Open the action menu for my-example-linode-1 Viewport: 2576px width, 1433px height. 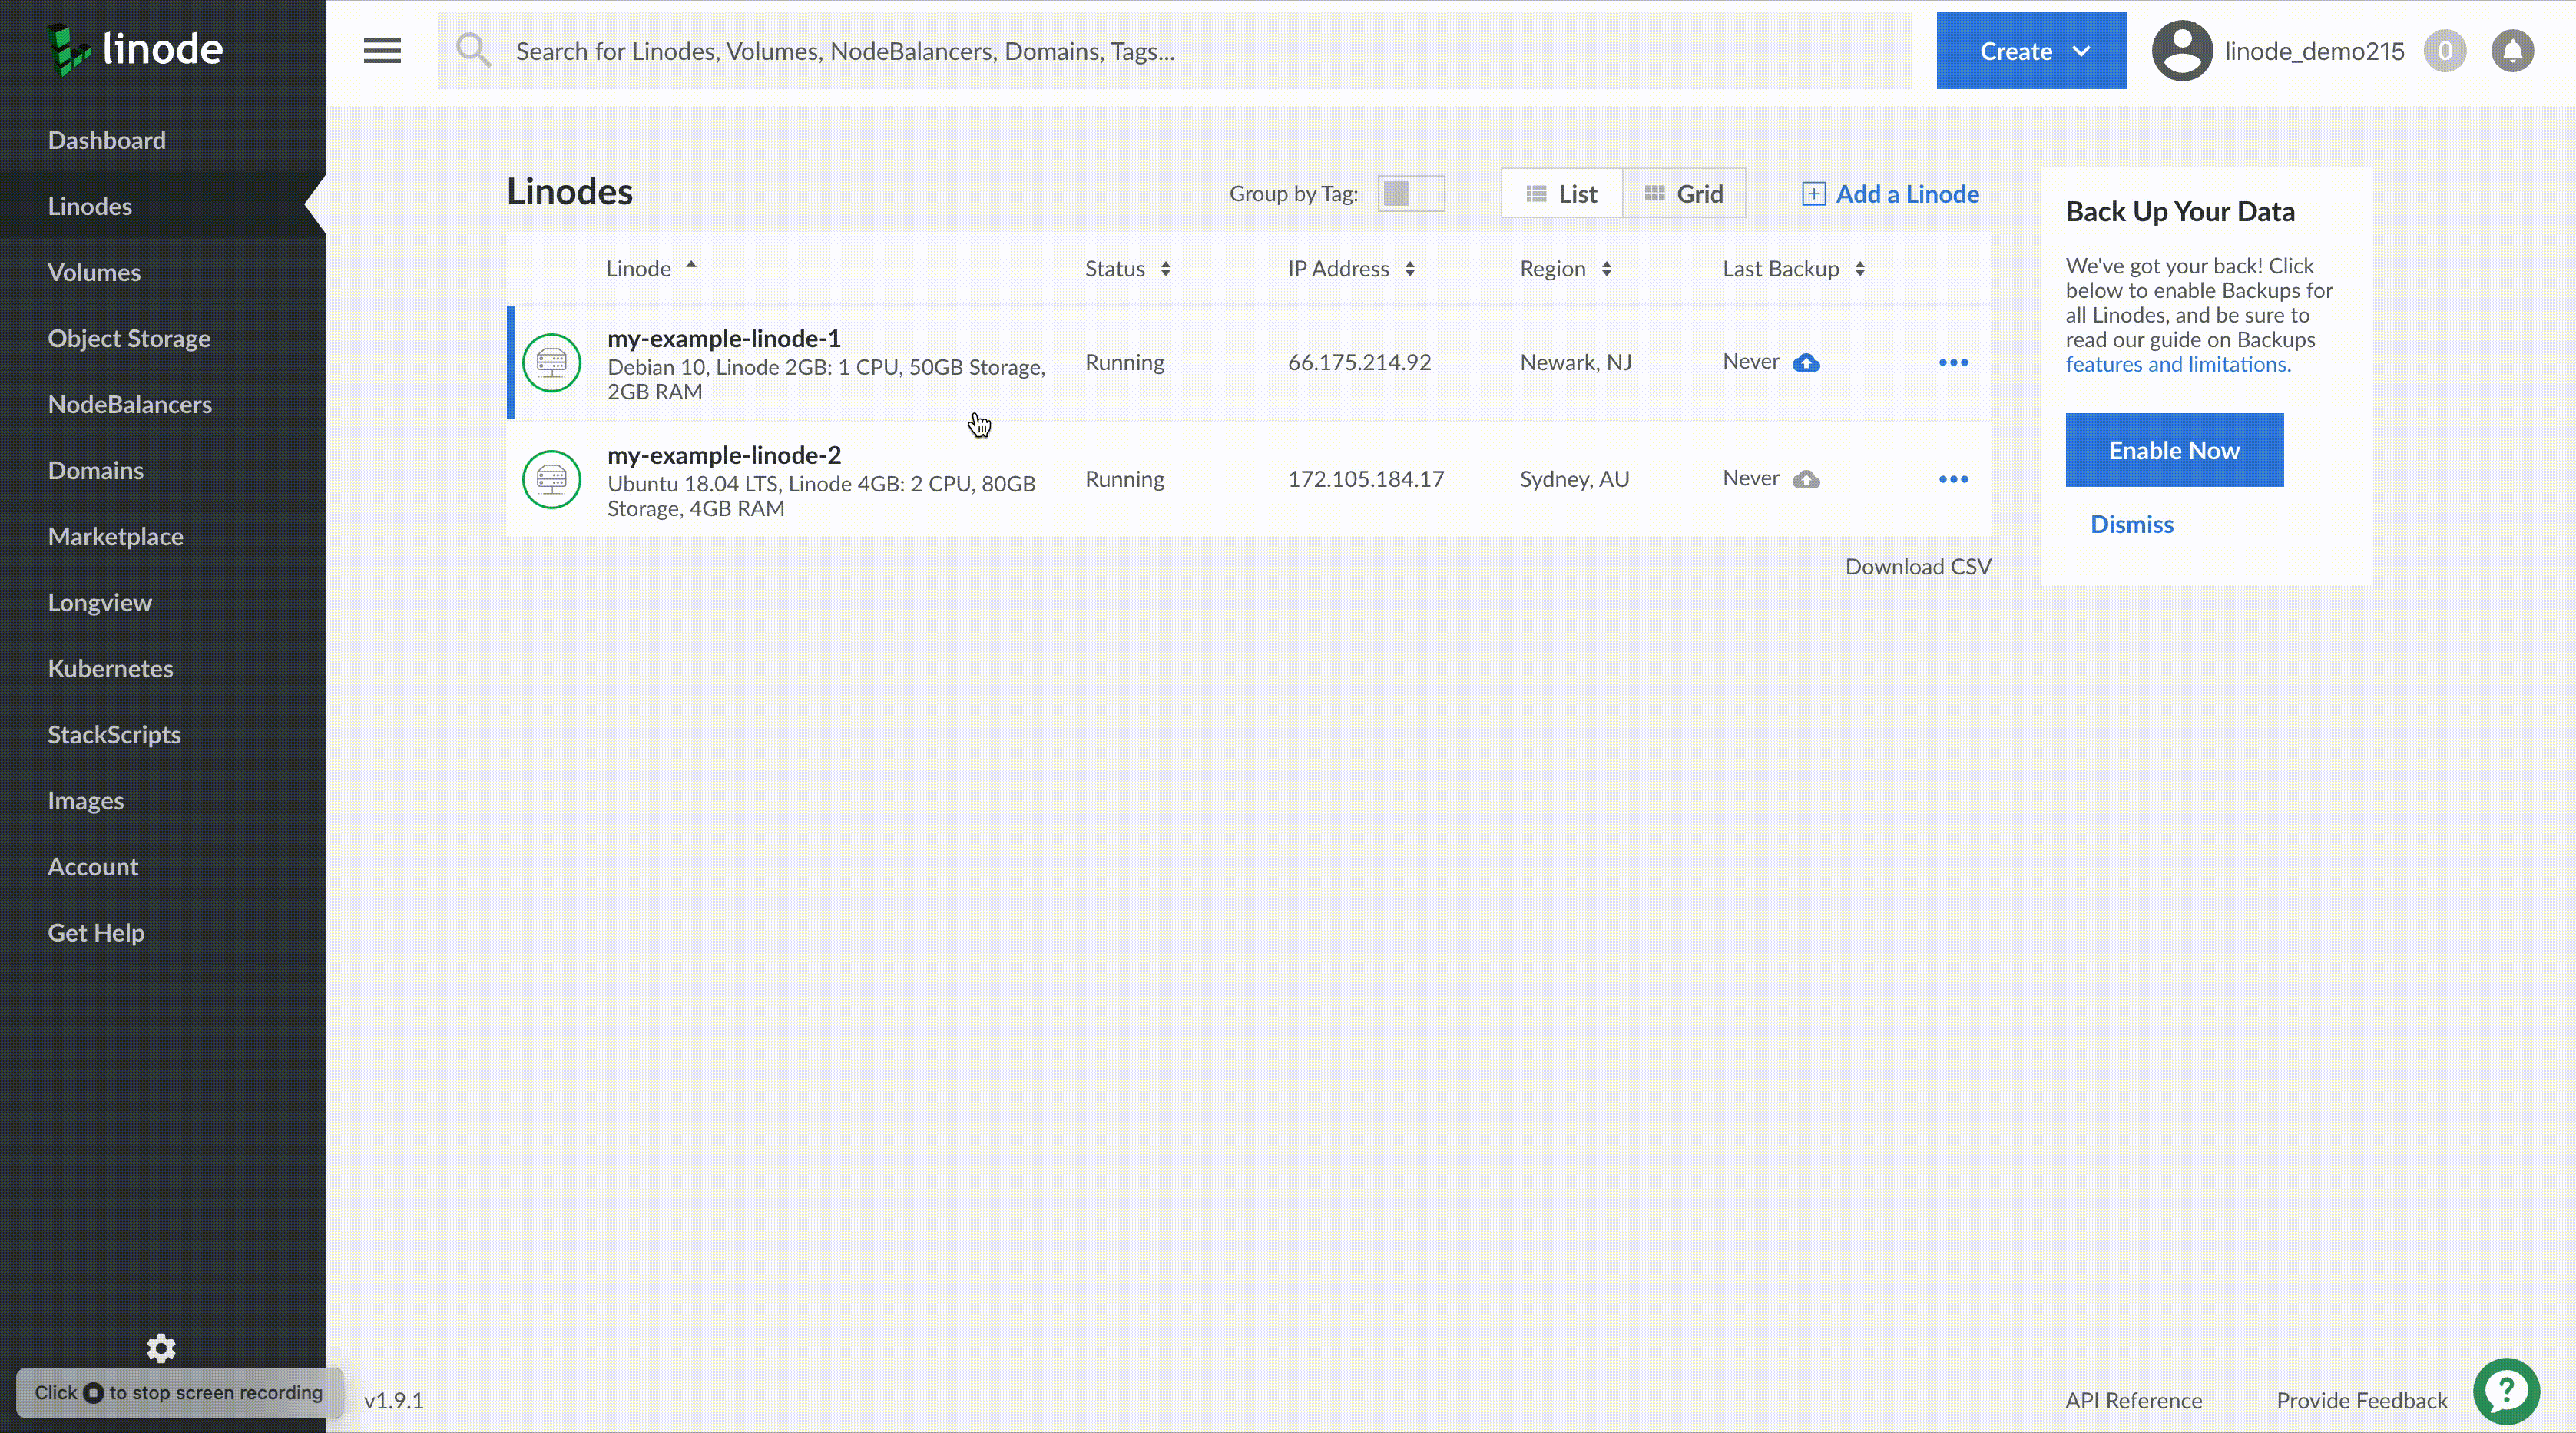[x=1952, y=363]
